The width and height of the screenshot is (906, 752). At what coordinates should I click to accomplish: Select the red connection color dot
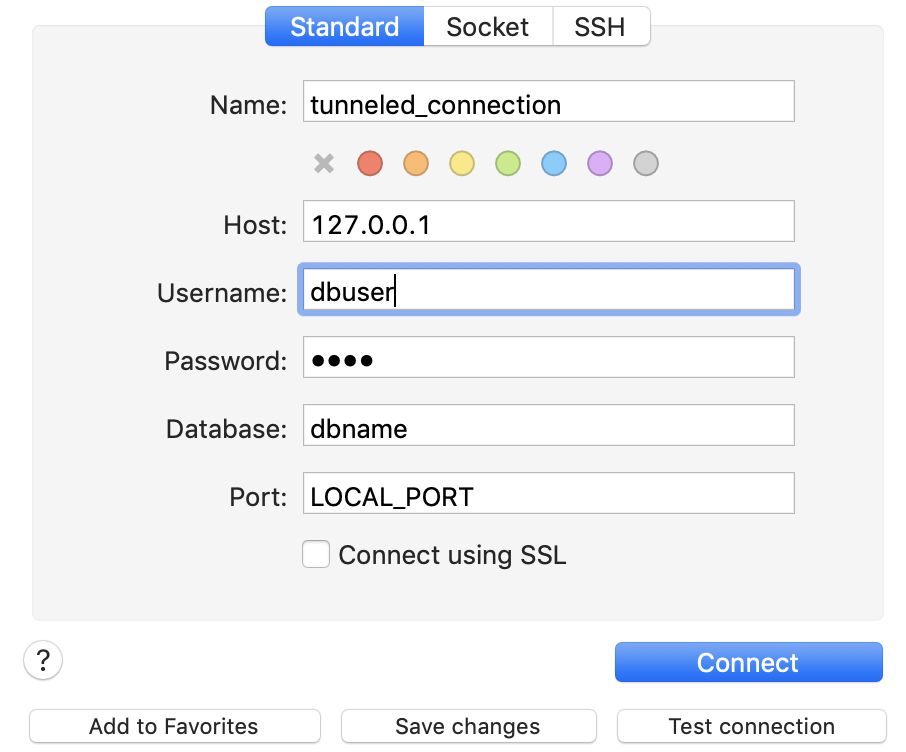[x=370, y=163]
